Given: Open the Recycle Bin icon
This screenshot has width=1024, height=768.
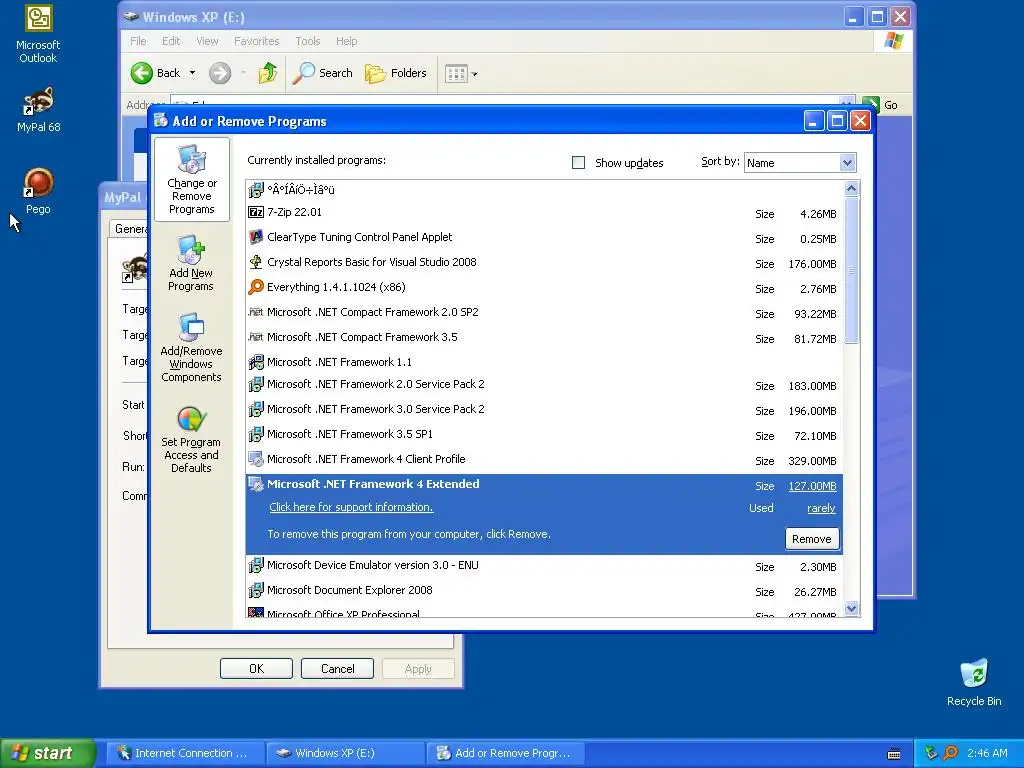Looking at the screenshot, I should (974, 682).
